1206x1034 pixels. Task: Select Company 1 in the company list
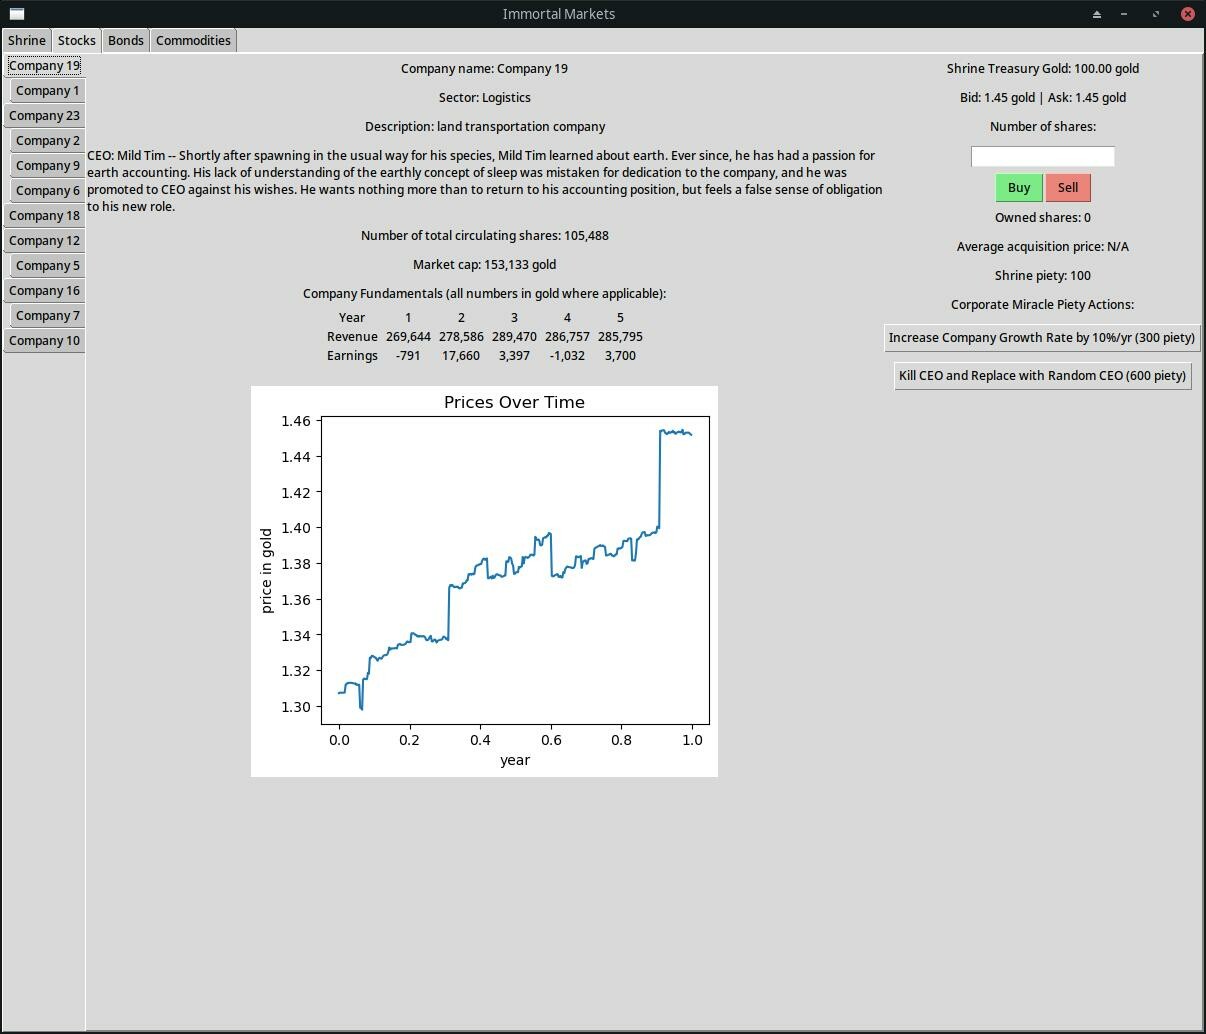[x=46, y=90]
